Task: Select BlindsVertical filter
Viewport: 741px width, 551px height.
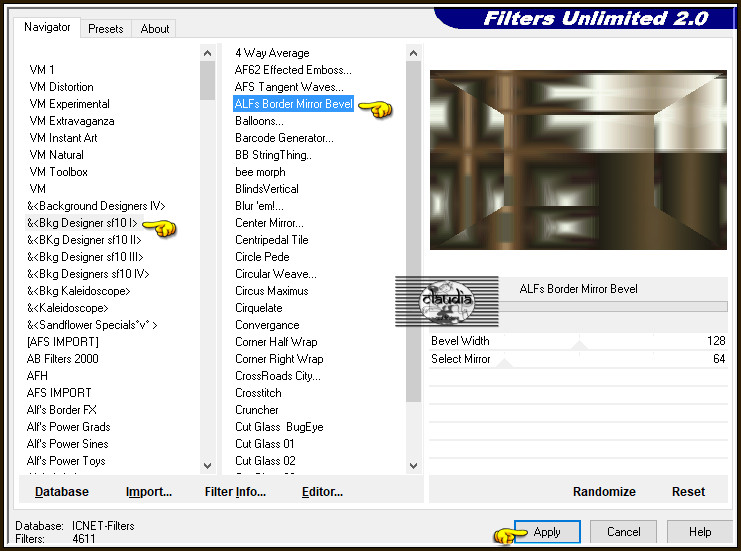Action: pyautogui.click(x=267, y=189)
